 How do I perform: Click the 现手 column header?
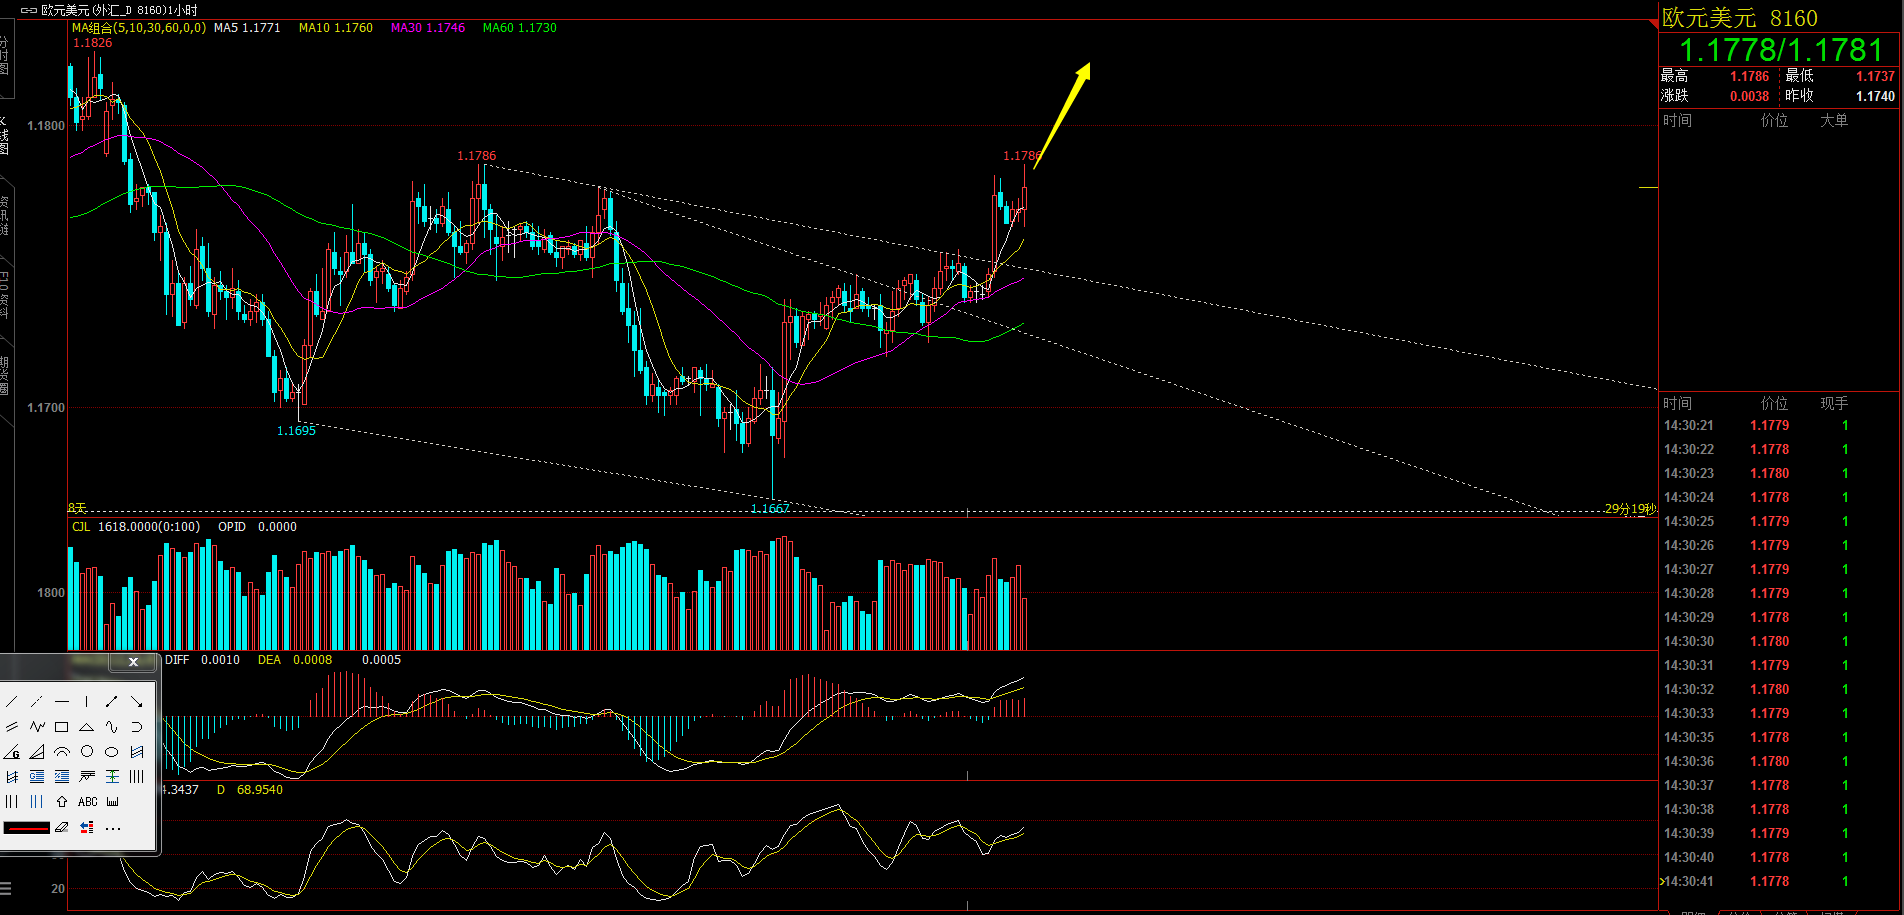pos(1834,403)
